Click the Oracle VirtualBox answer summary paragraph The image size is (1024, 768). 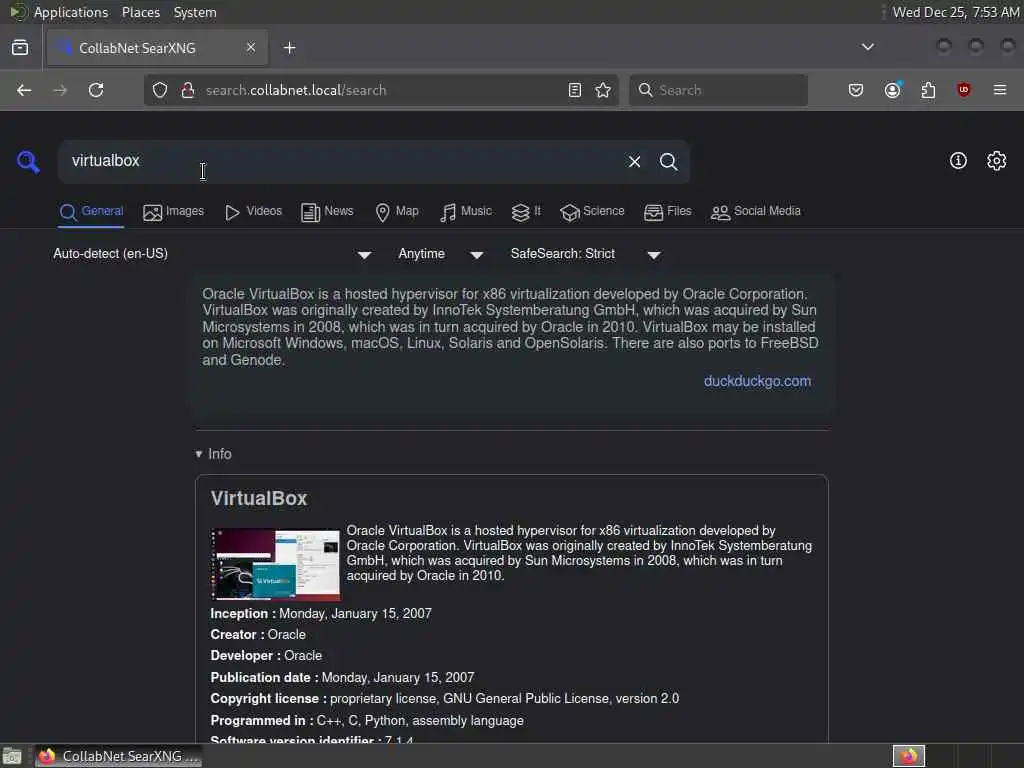coord(510,327)
